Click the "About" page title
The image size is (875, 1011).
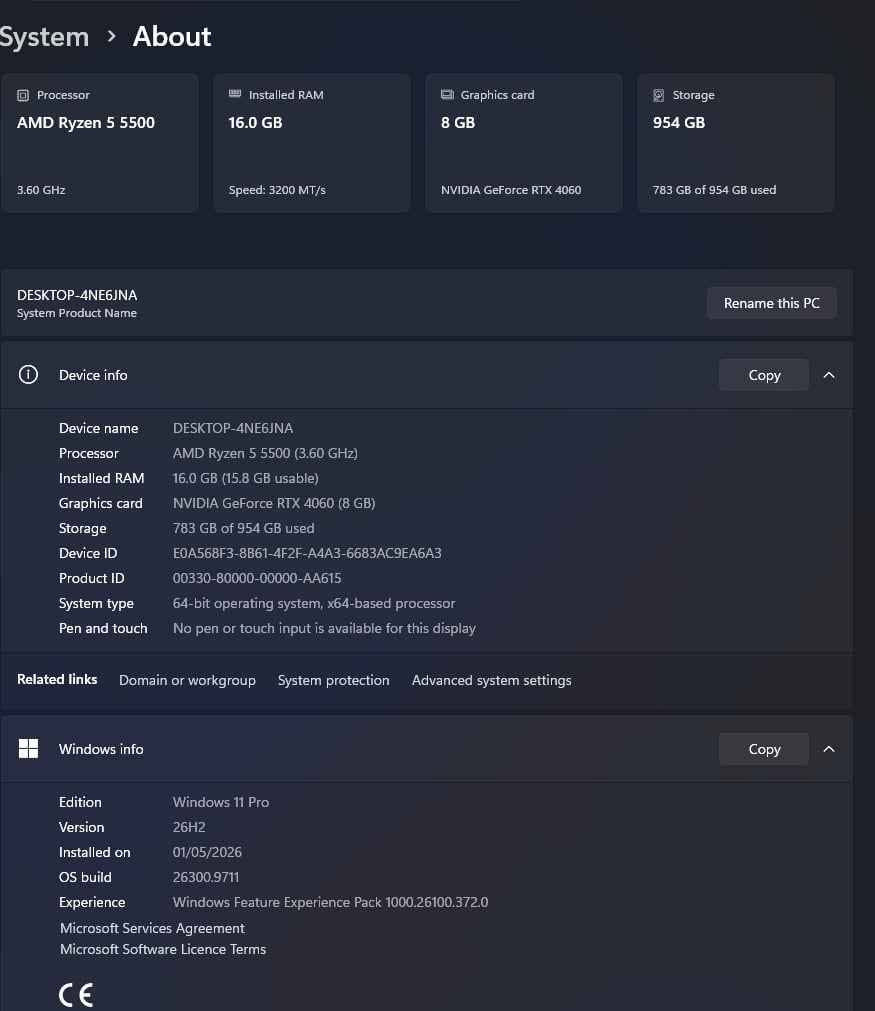point(172,37)
